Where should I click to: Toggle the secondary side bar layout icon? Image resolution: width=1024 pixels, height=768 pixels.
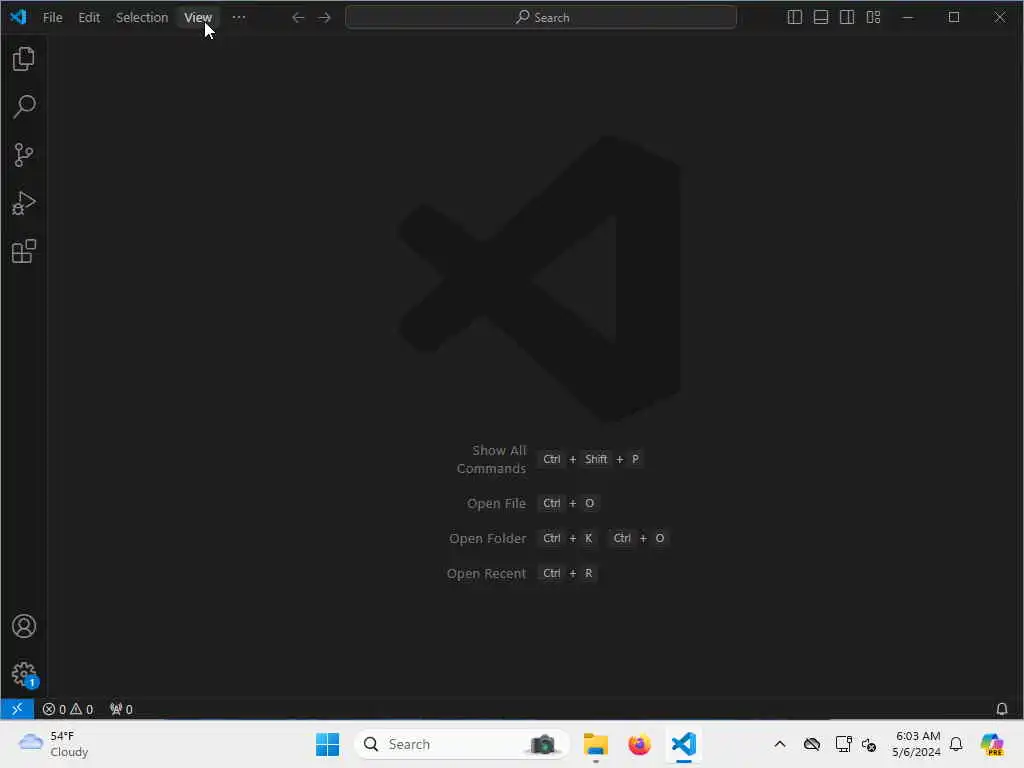tap(847, 18)
